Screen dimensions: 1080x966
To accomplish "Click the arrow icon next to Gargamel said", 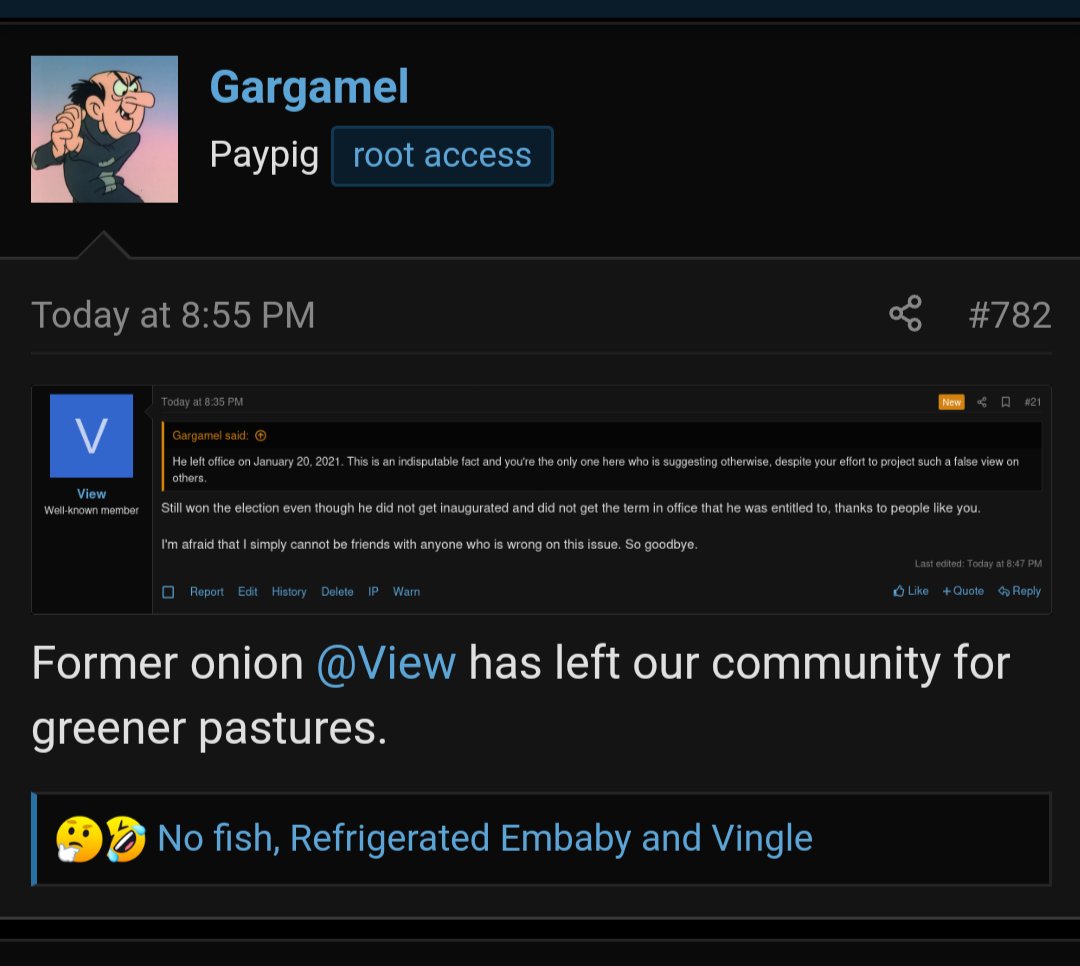I will coord(260,435).
